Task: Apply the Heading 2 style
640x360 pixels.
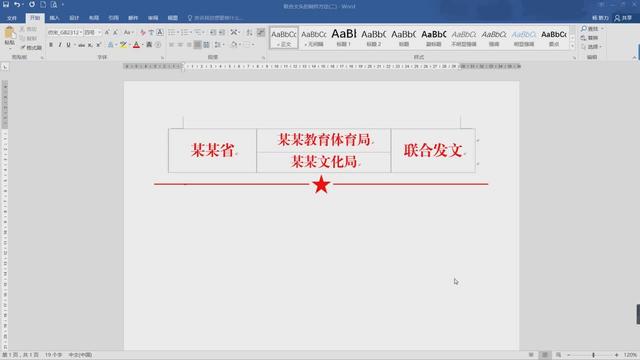Action: (x=373, y=38)
